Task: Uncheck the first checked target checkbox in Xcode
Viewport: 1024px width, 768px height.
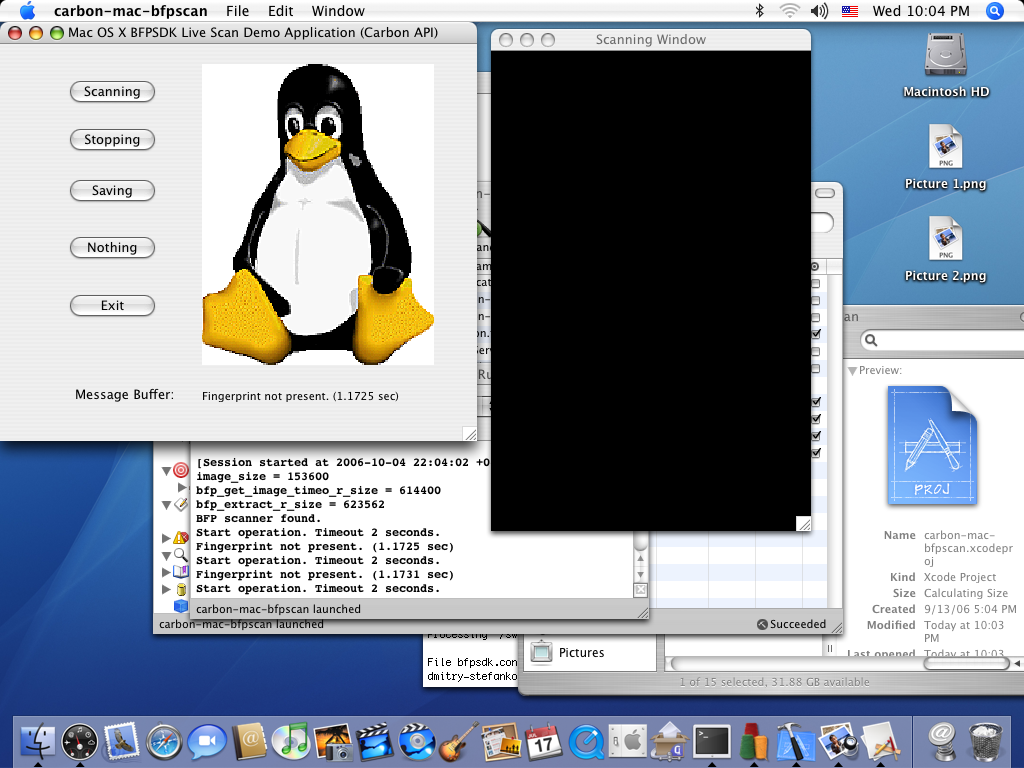Action: pyautogui.click(x=816, y=334)
